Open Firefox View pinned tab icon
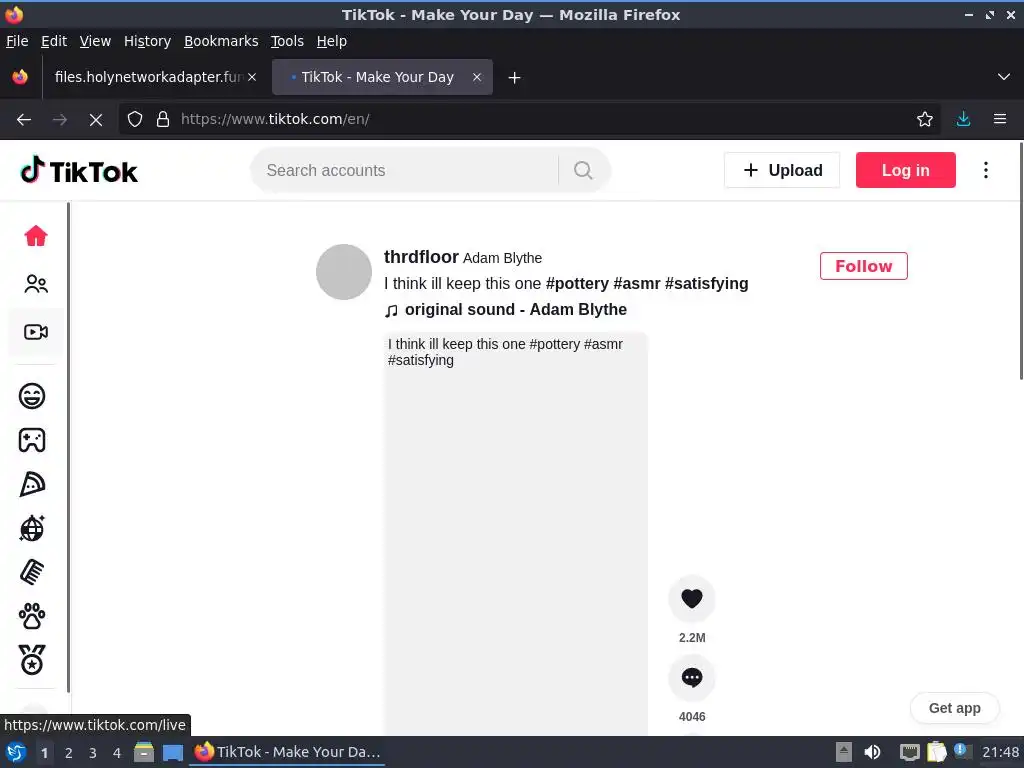Screen dimensions: 1024x768 [20, 77]
